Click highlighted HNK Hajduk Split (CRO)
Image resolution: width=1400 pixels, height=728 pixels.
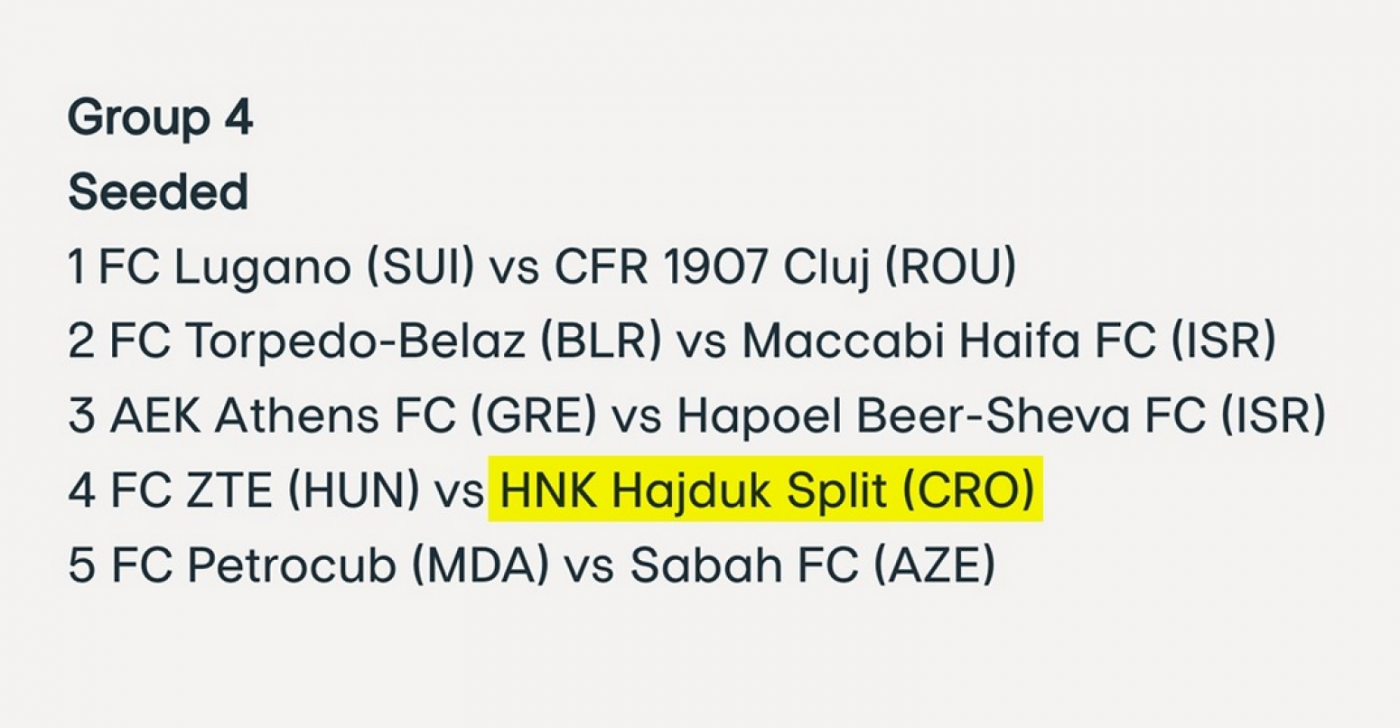(766, 492)
